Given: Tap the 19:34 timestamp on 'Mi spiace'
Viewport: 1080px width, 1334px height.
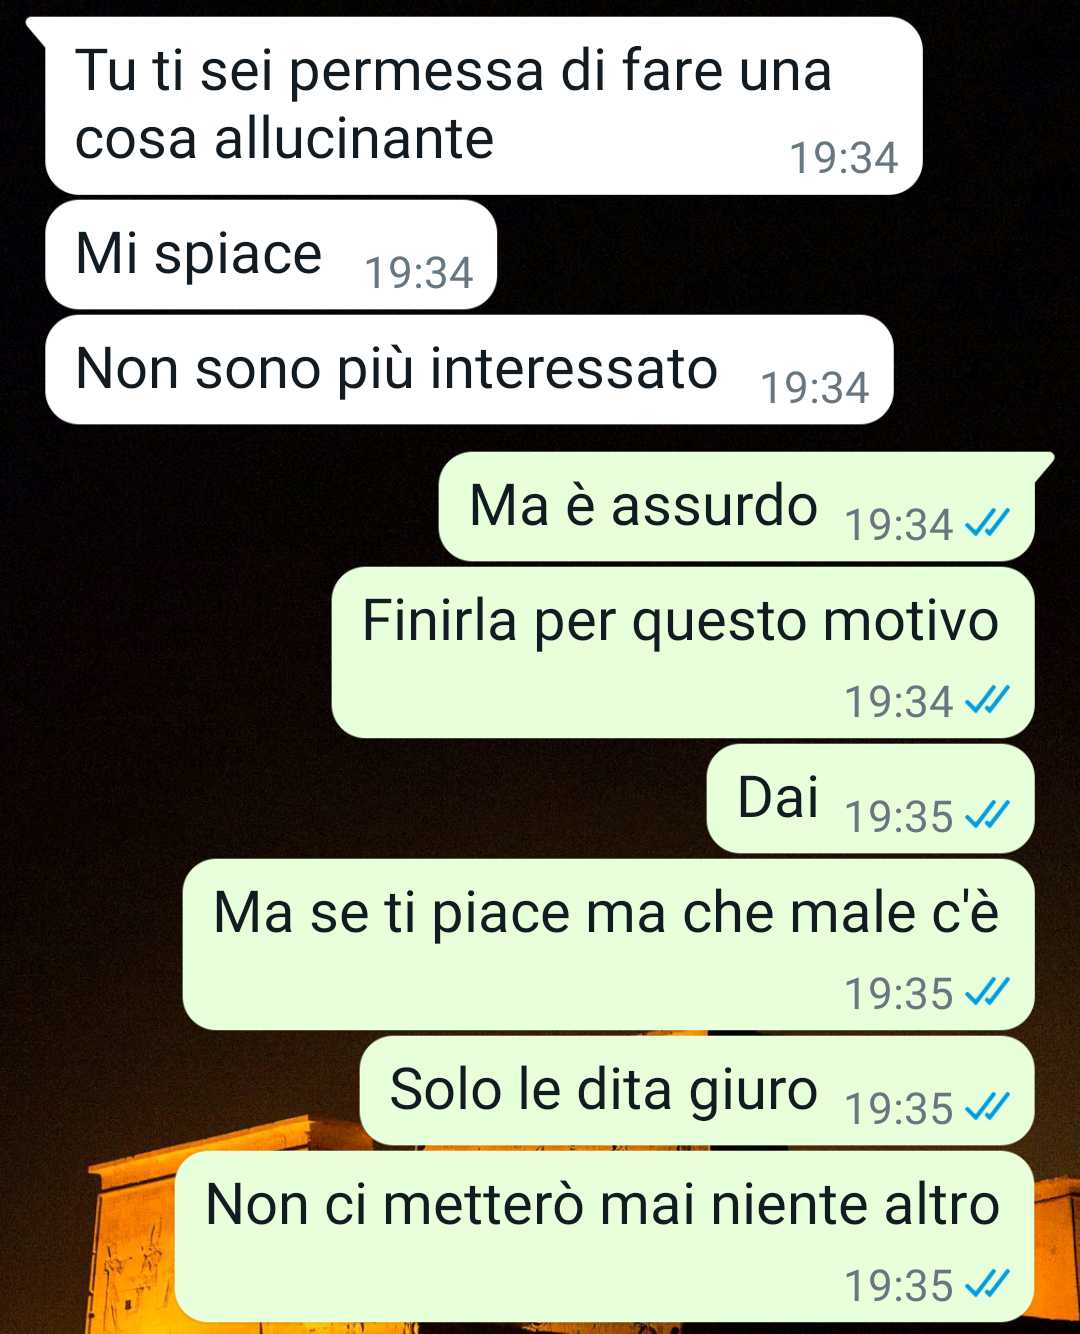Looking at the screenshot, I should tap(419, 272).
